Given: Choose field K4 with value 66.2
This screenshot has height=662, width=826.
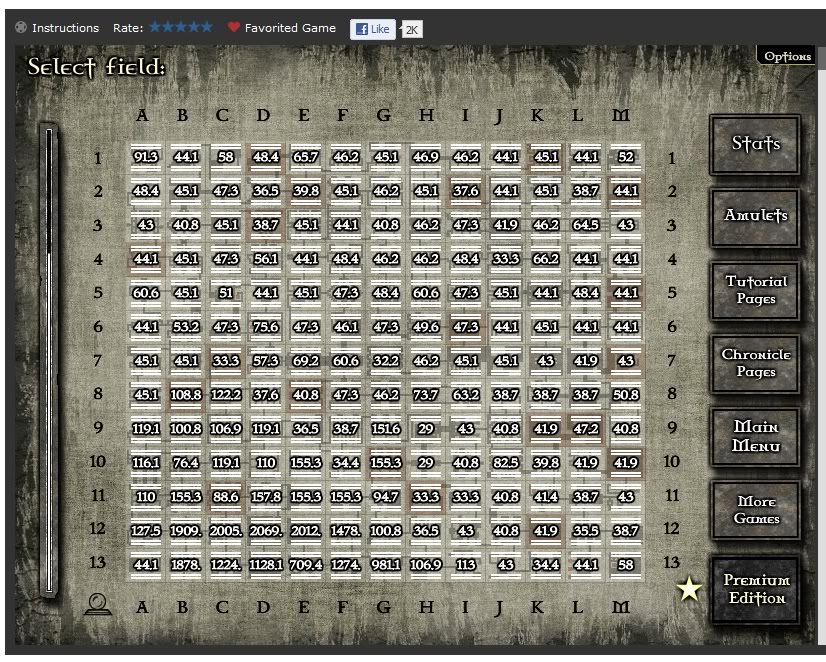Looking at the screenshot, I should click(546, 259).
